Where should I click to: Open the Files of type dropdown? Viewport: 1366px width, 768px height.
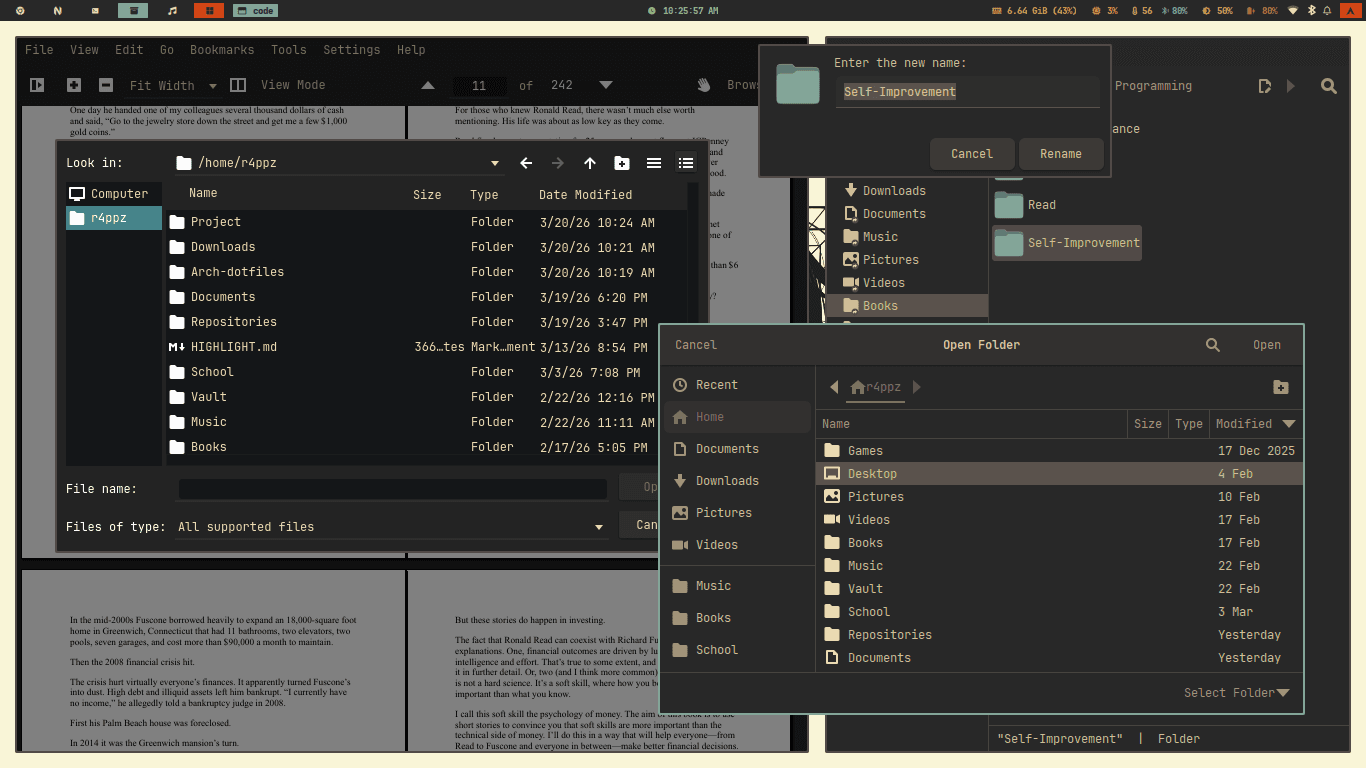coord(390,527)
